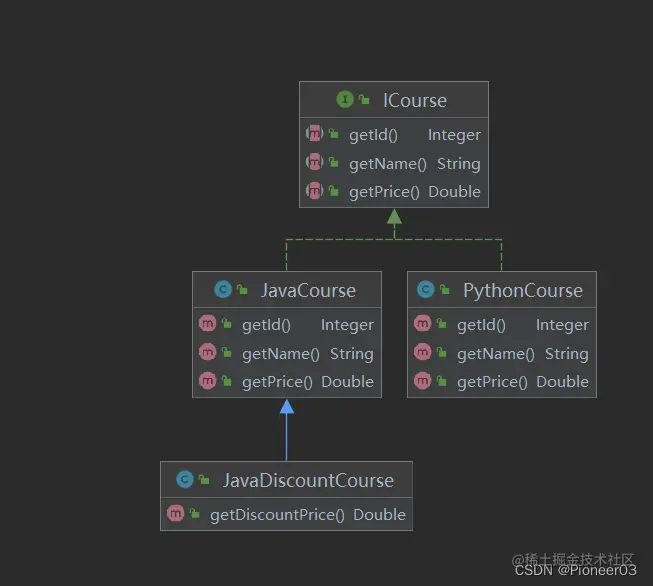
Task: Click Integer return type in ICourse
Action: click(454, 135)
